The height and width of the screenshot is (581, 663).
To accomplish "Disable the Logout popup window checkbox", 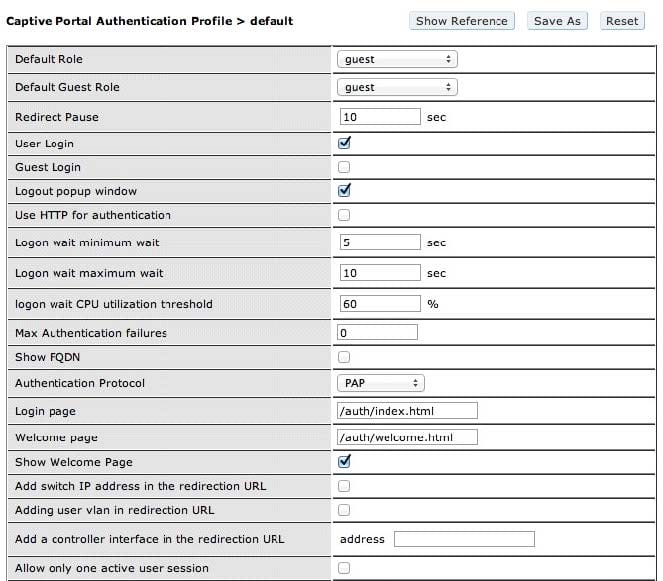I will pyautogui.click(x=344, y=190).
